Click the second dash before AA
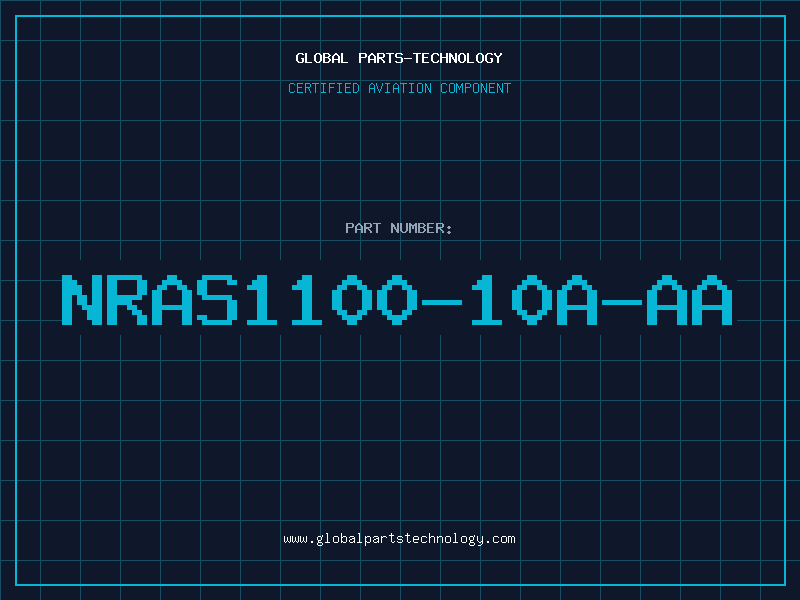 [x=622, y=302]
